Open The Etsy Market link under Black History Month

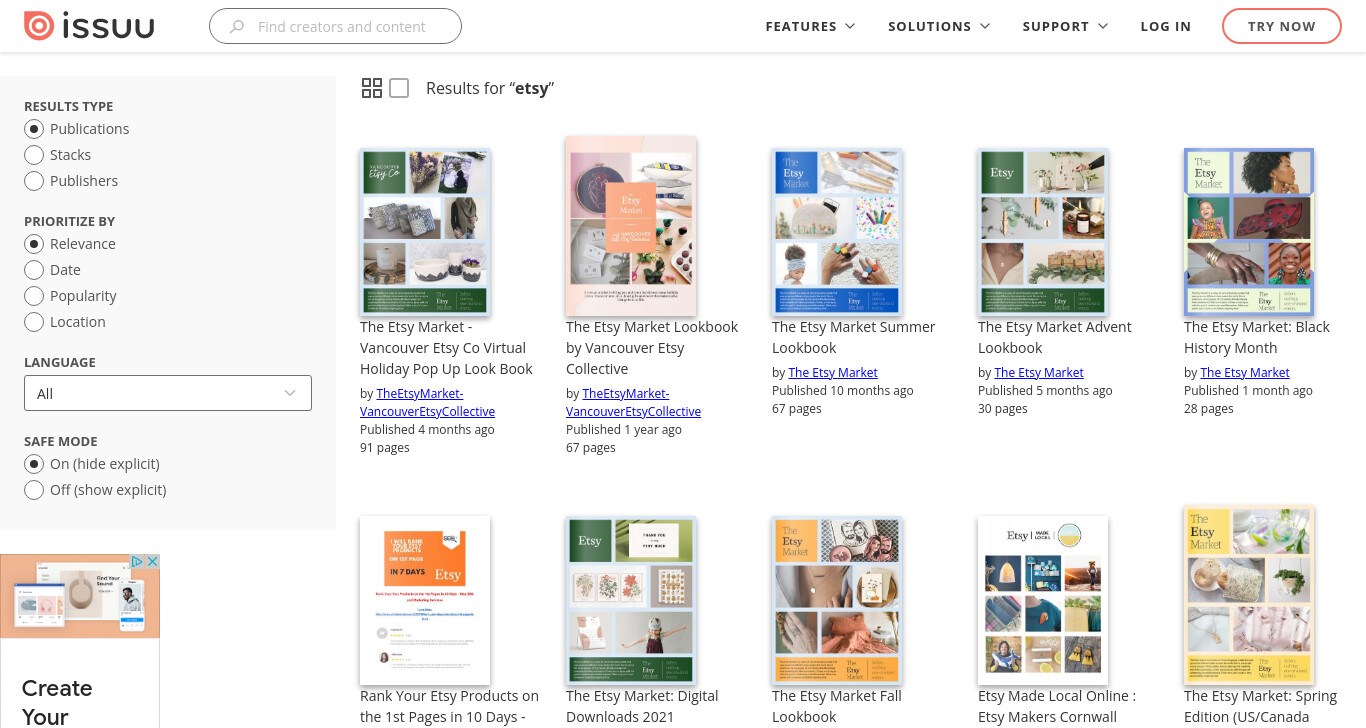click(x=1245, y=373)
